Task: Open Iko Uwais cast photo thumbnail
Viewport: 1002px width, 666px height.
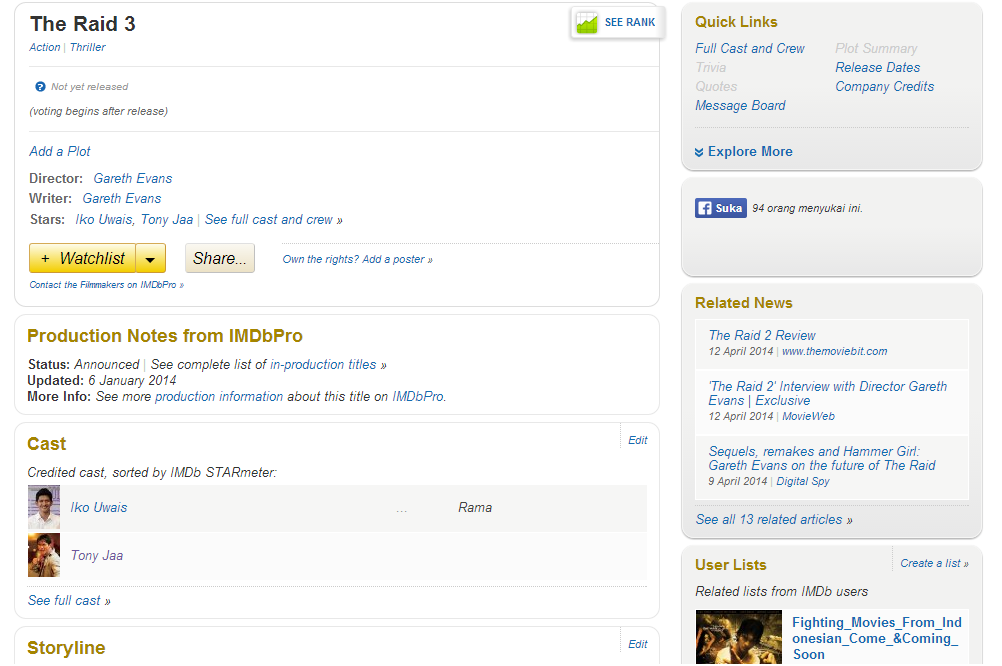Action: coord(44,507)
